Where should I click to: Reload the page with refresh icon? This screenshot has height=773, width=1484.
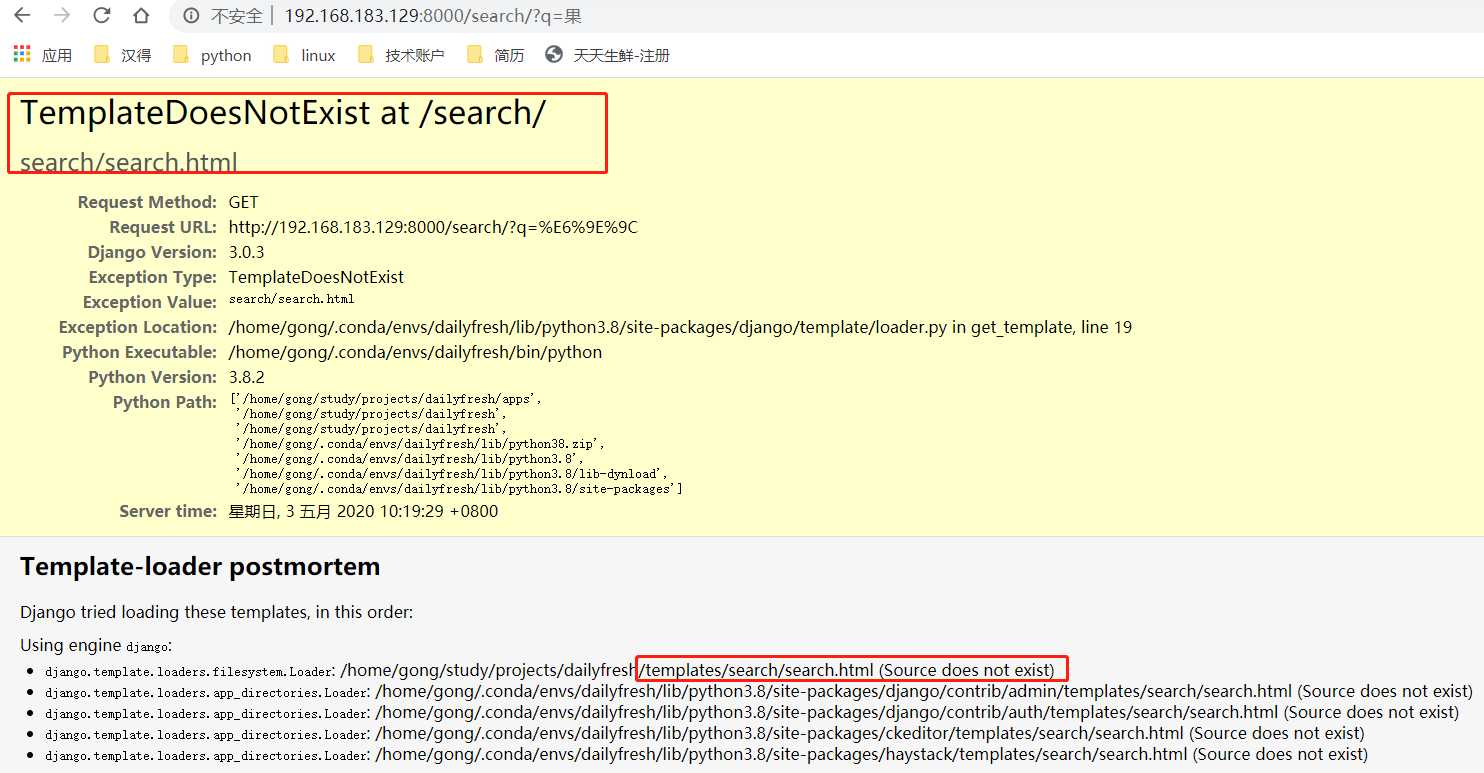[101, 15]
